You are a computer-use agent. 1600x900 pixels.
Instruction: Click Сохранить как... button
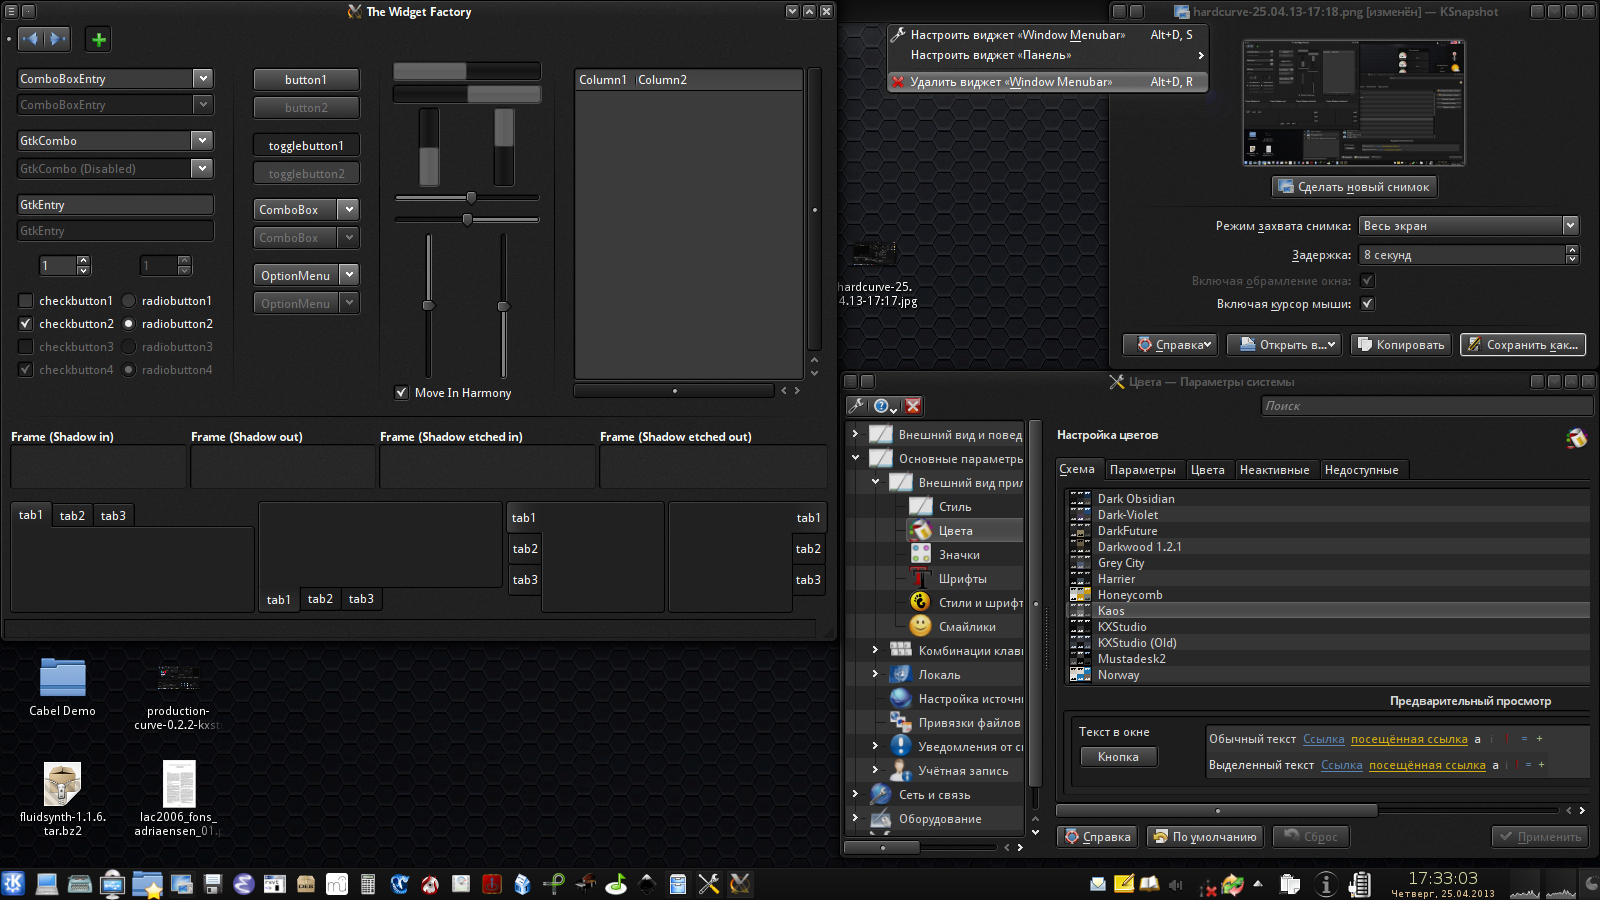click(x=1523, y=345)
